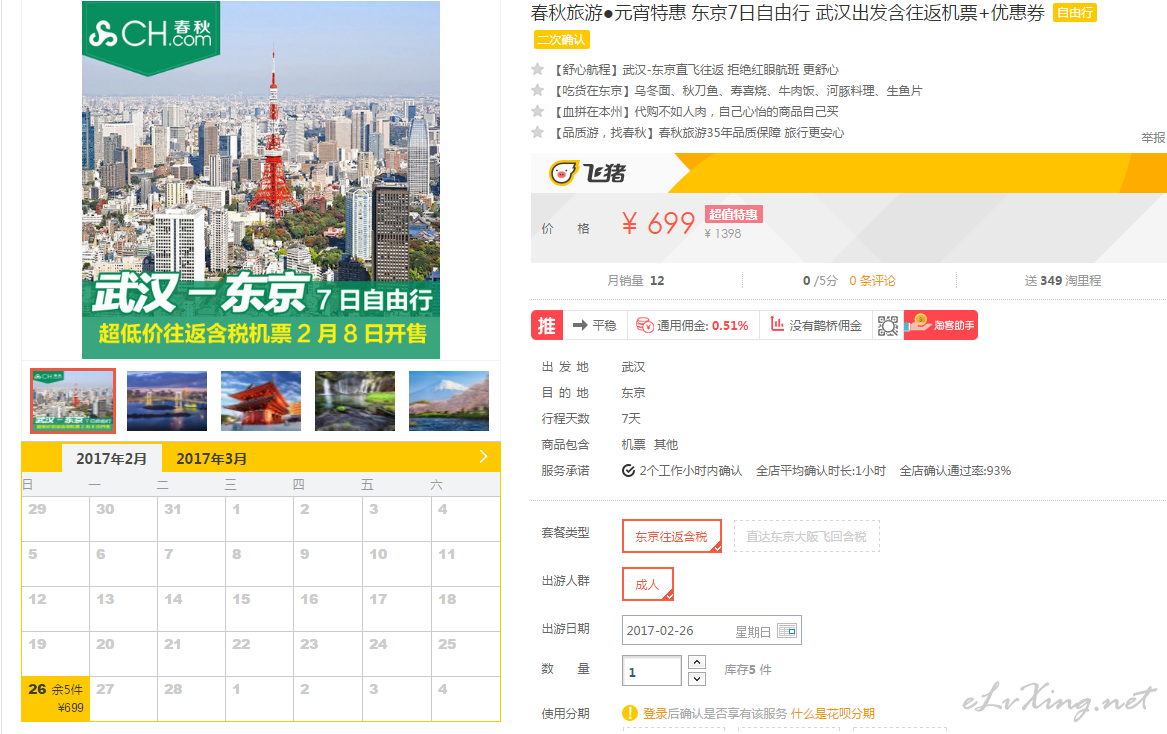Viewport: 1167px width, 734px height.
Task: Click the red 推 promotion icon
Action: pyautogui.click(x=547, y=325)
